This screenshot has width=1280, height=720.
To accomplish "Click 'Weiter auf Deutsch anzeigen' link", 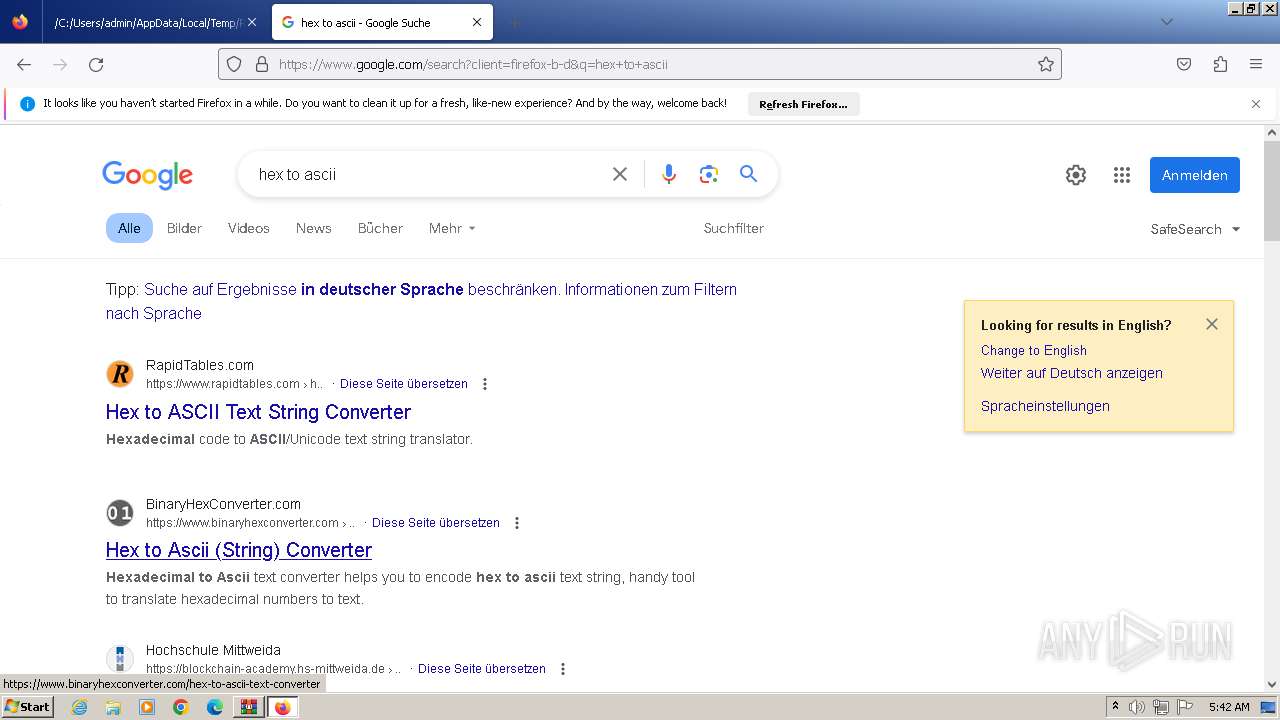I will 1072,373.
